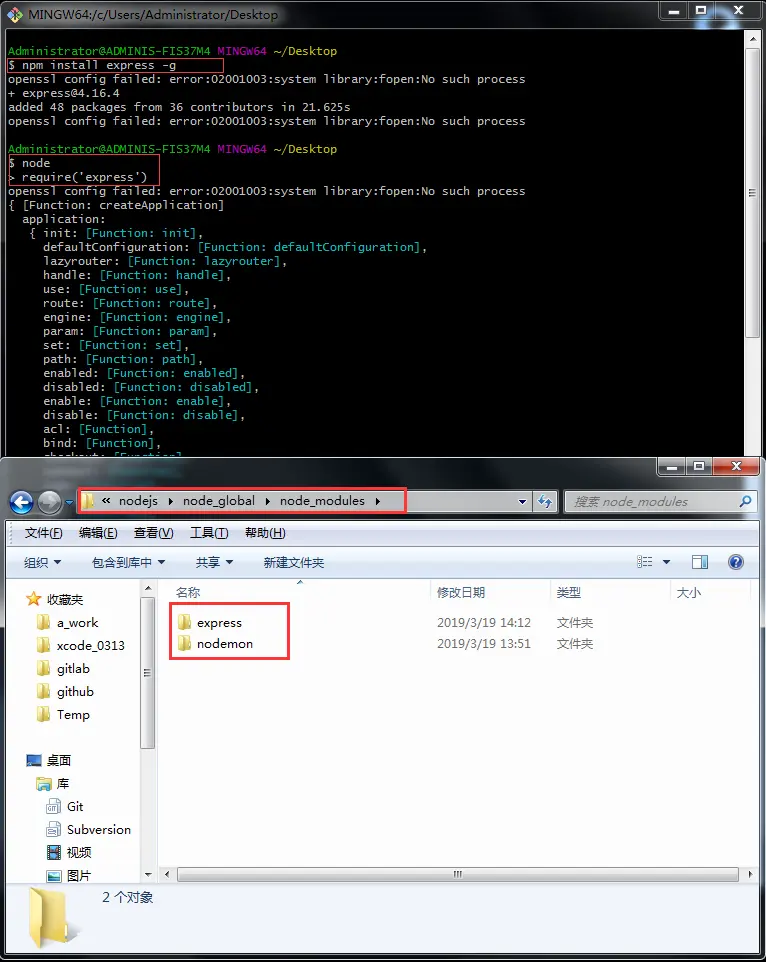Click the file list scroll left arrow

pos(167,874)
